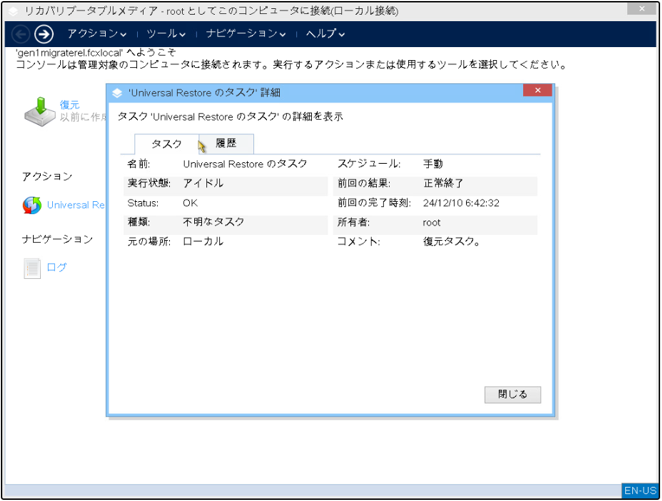Click the '名前:' field label
The width and height of the screenshot is (662, 501).
138,164
